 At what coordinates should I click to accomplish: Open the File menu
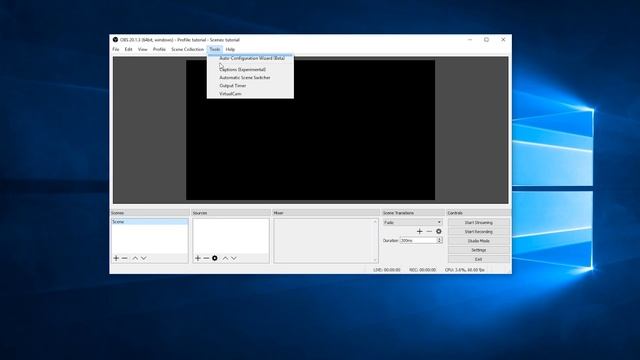point(116,49)
